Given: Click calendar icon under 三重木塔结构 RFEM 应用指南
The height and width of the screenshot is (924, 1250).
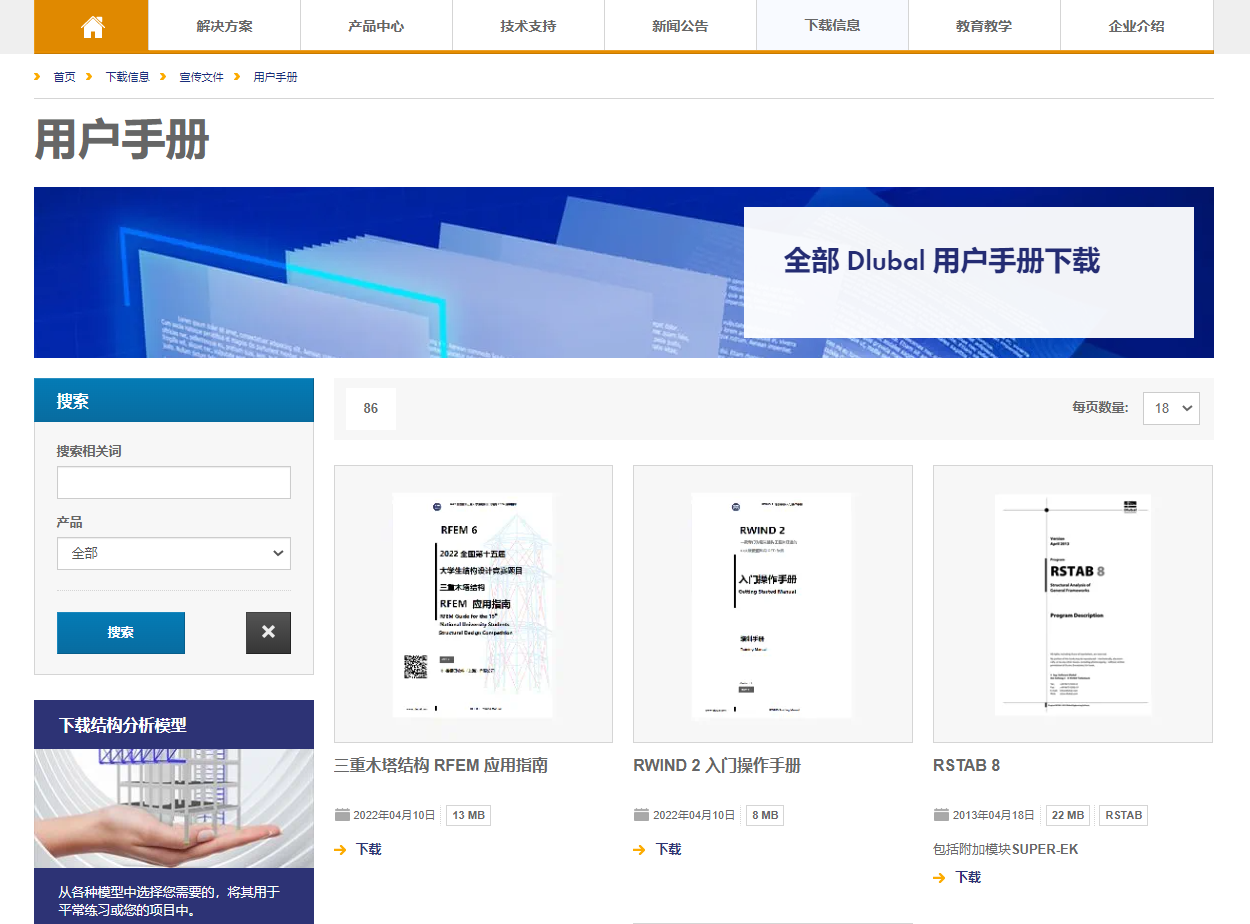Looking at the screenshot, I should click(x=342, y=815).
